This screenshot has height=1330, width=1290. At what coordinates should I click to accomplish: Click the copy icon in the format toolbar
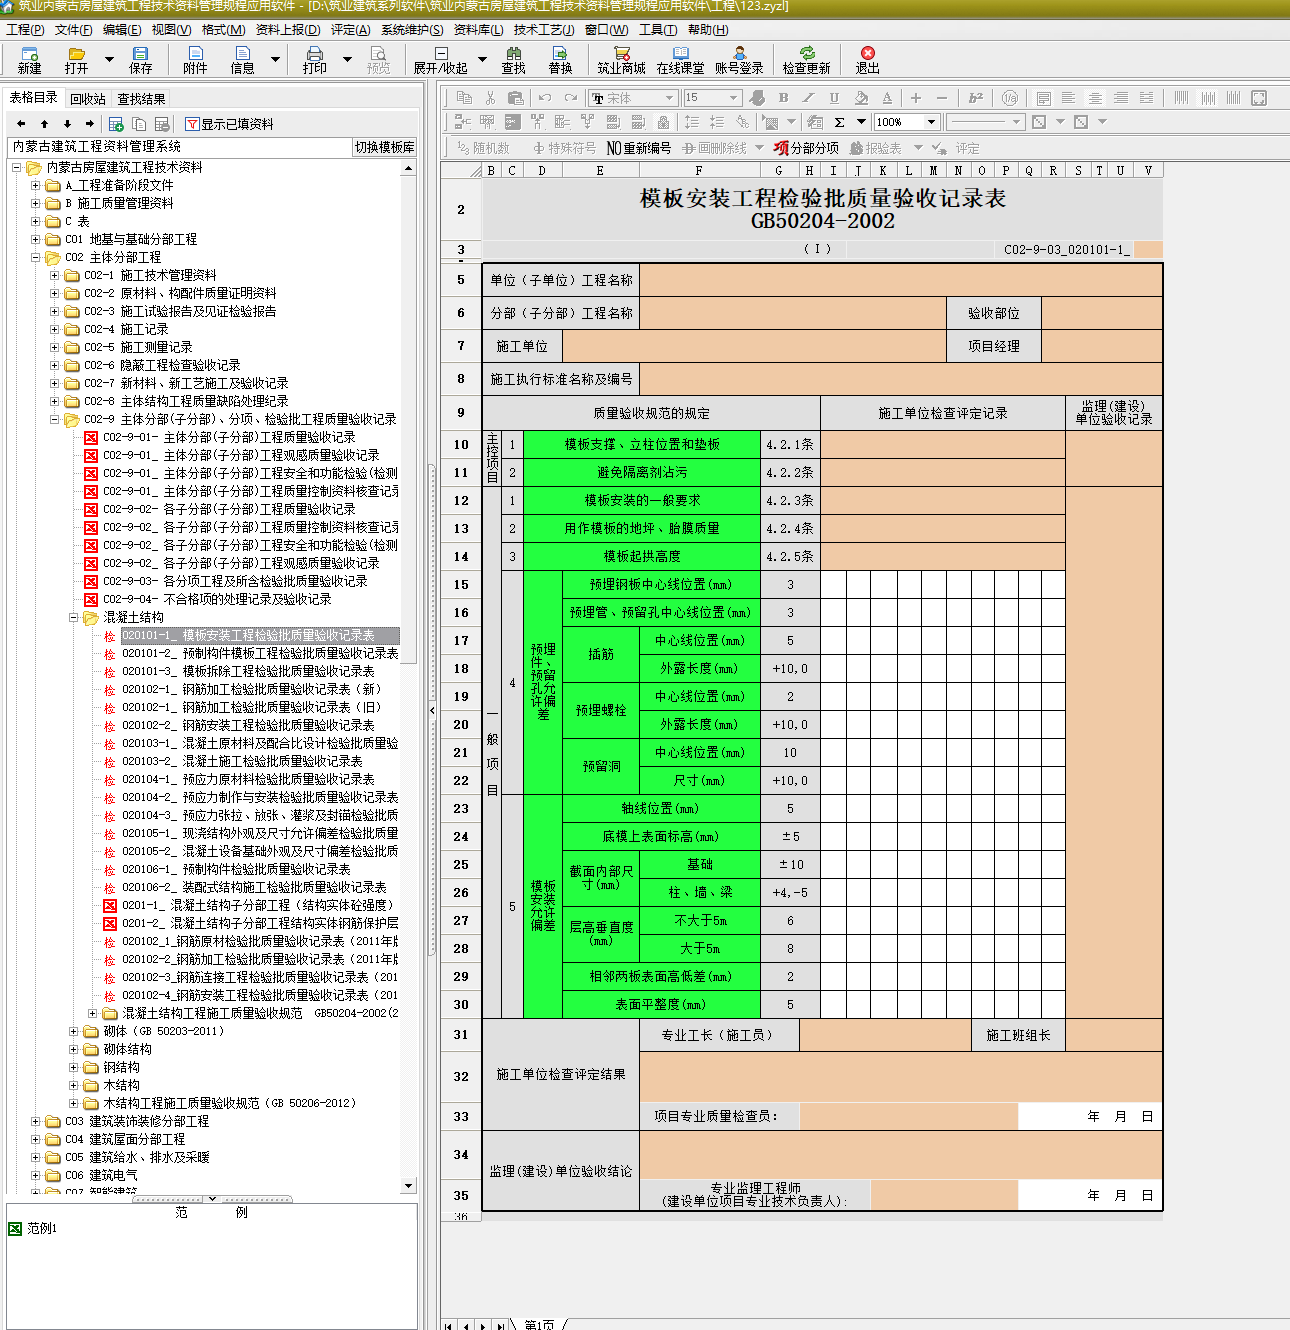[x=464, y=97]
